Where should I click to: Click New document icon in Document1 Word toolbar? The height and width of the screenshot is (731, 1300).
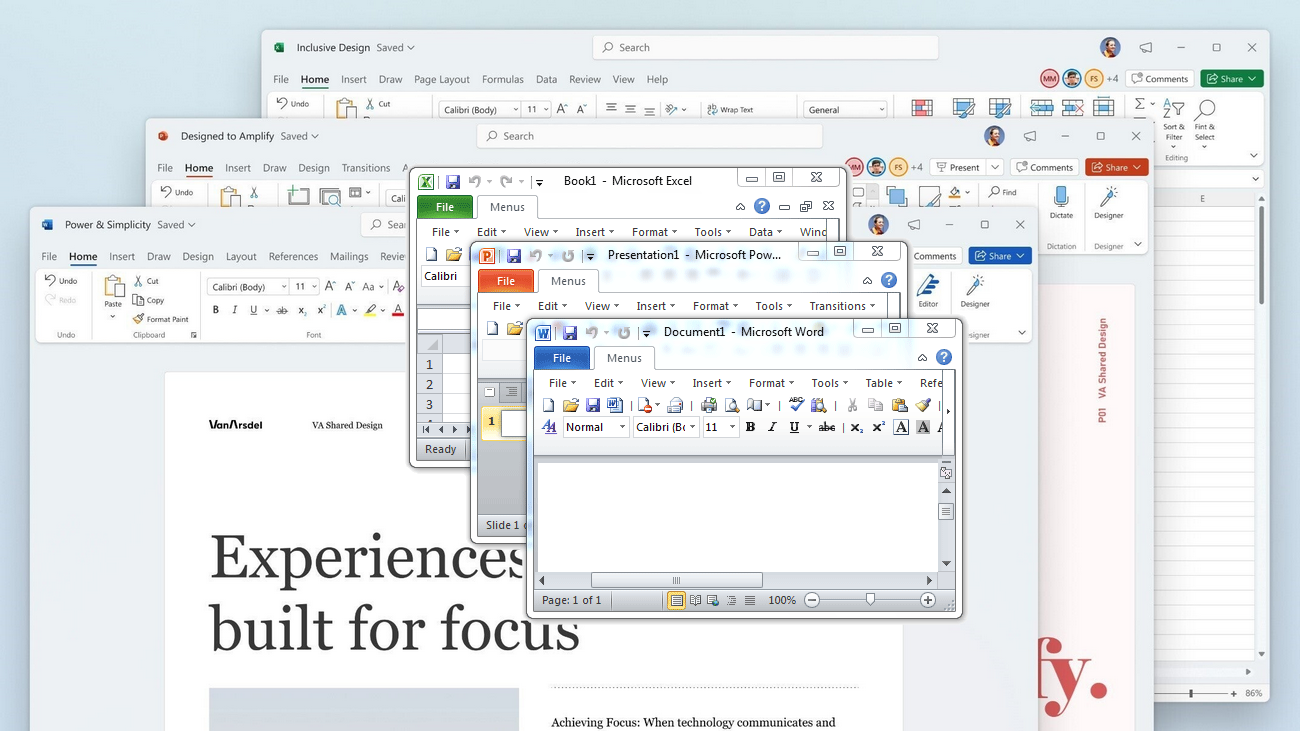[x=548, y=405]
